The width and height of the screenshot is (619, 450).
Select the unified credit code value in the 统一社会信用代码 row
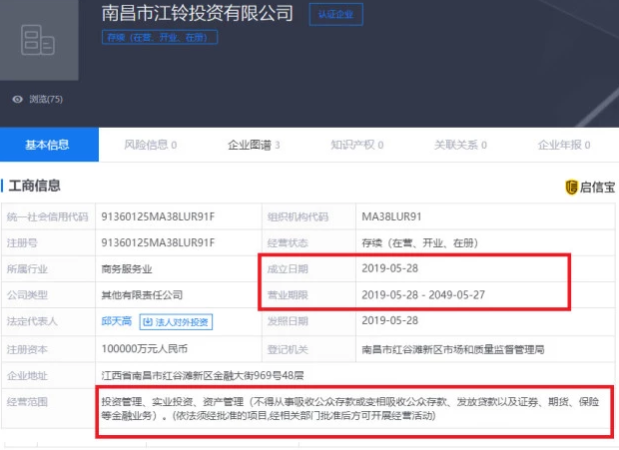(158, 217)
